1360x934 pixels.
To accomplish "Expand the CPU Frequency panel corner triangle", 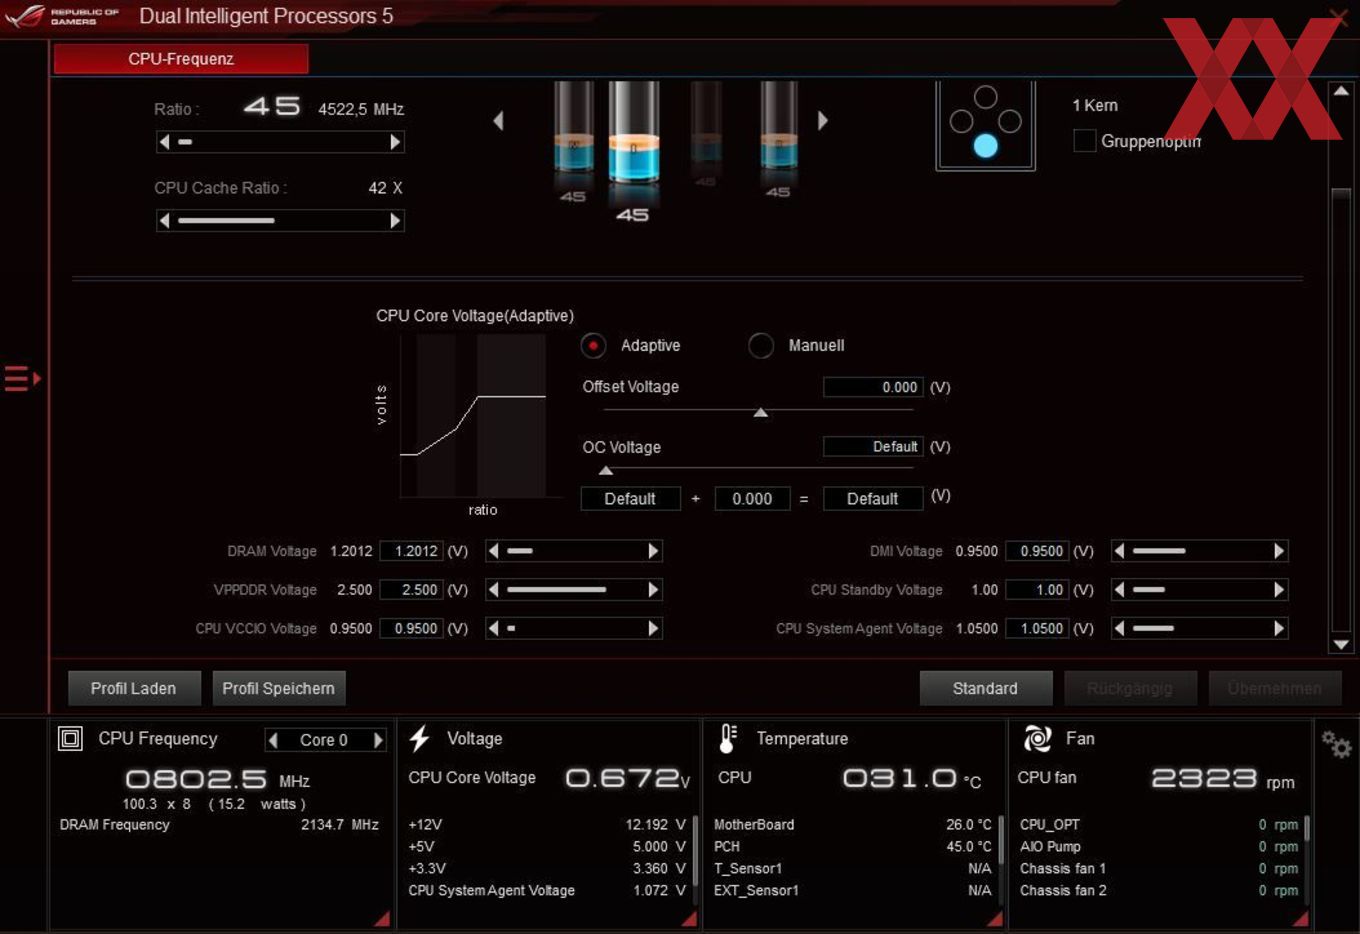I will click(382, 919).
